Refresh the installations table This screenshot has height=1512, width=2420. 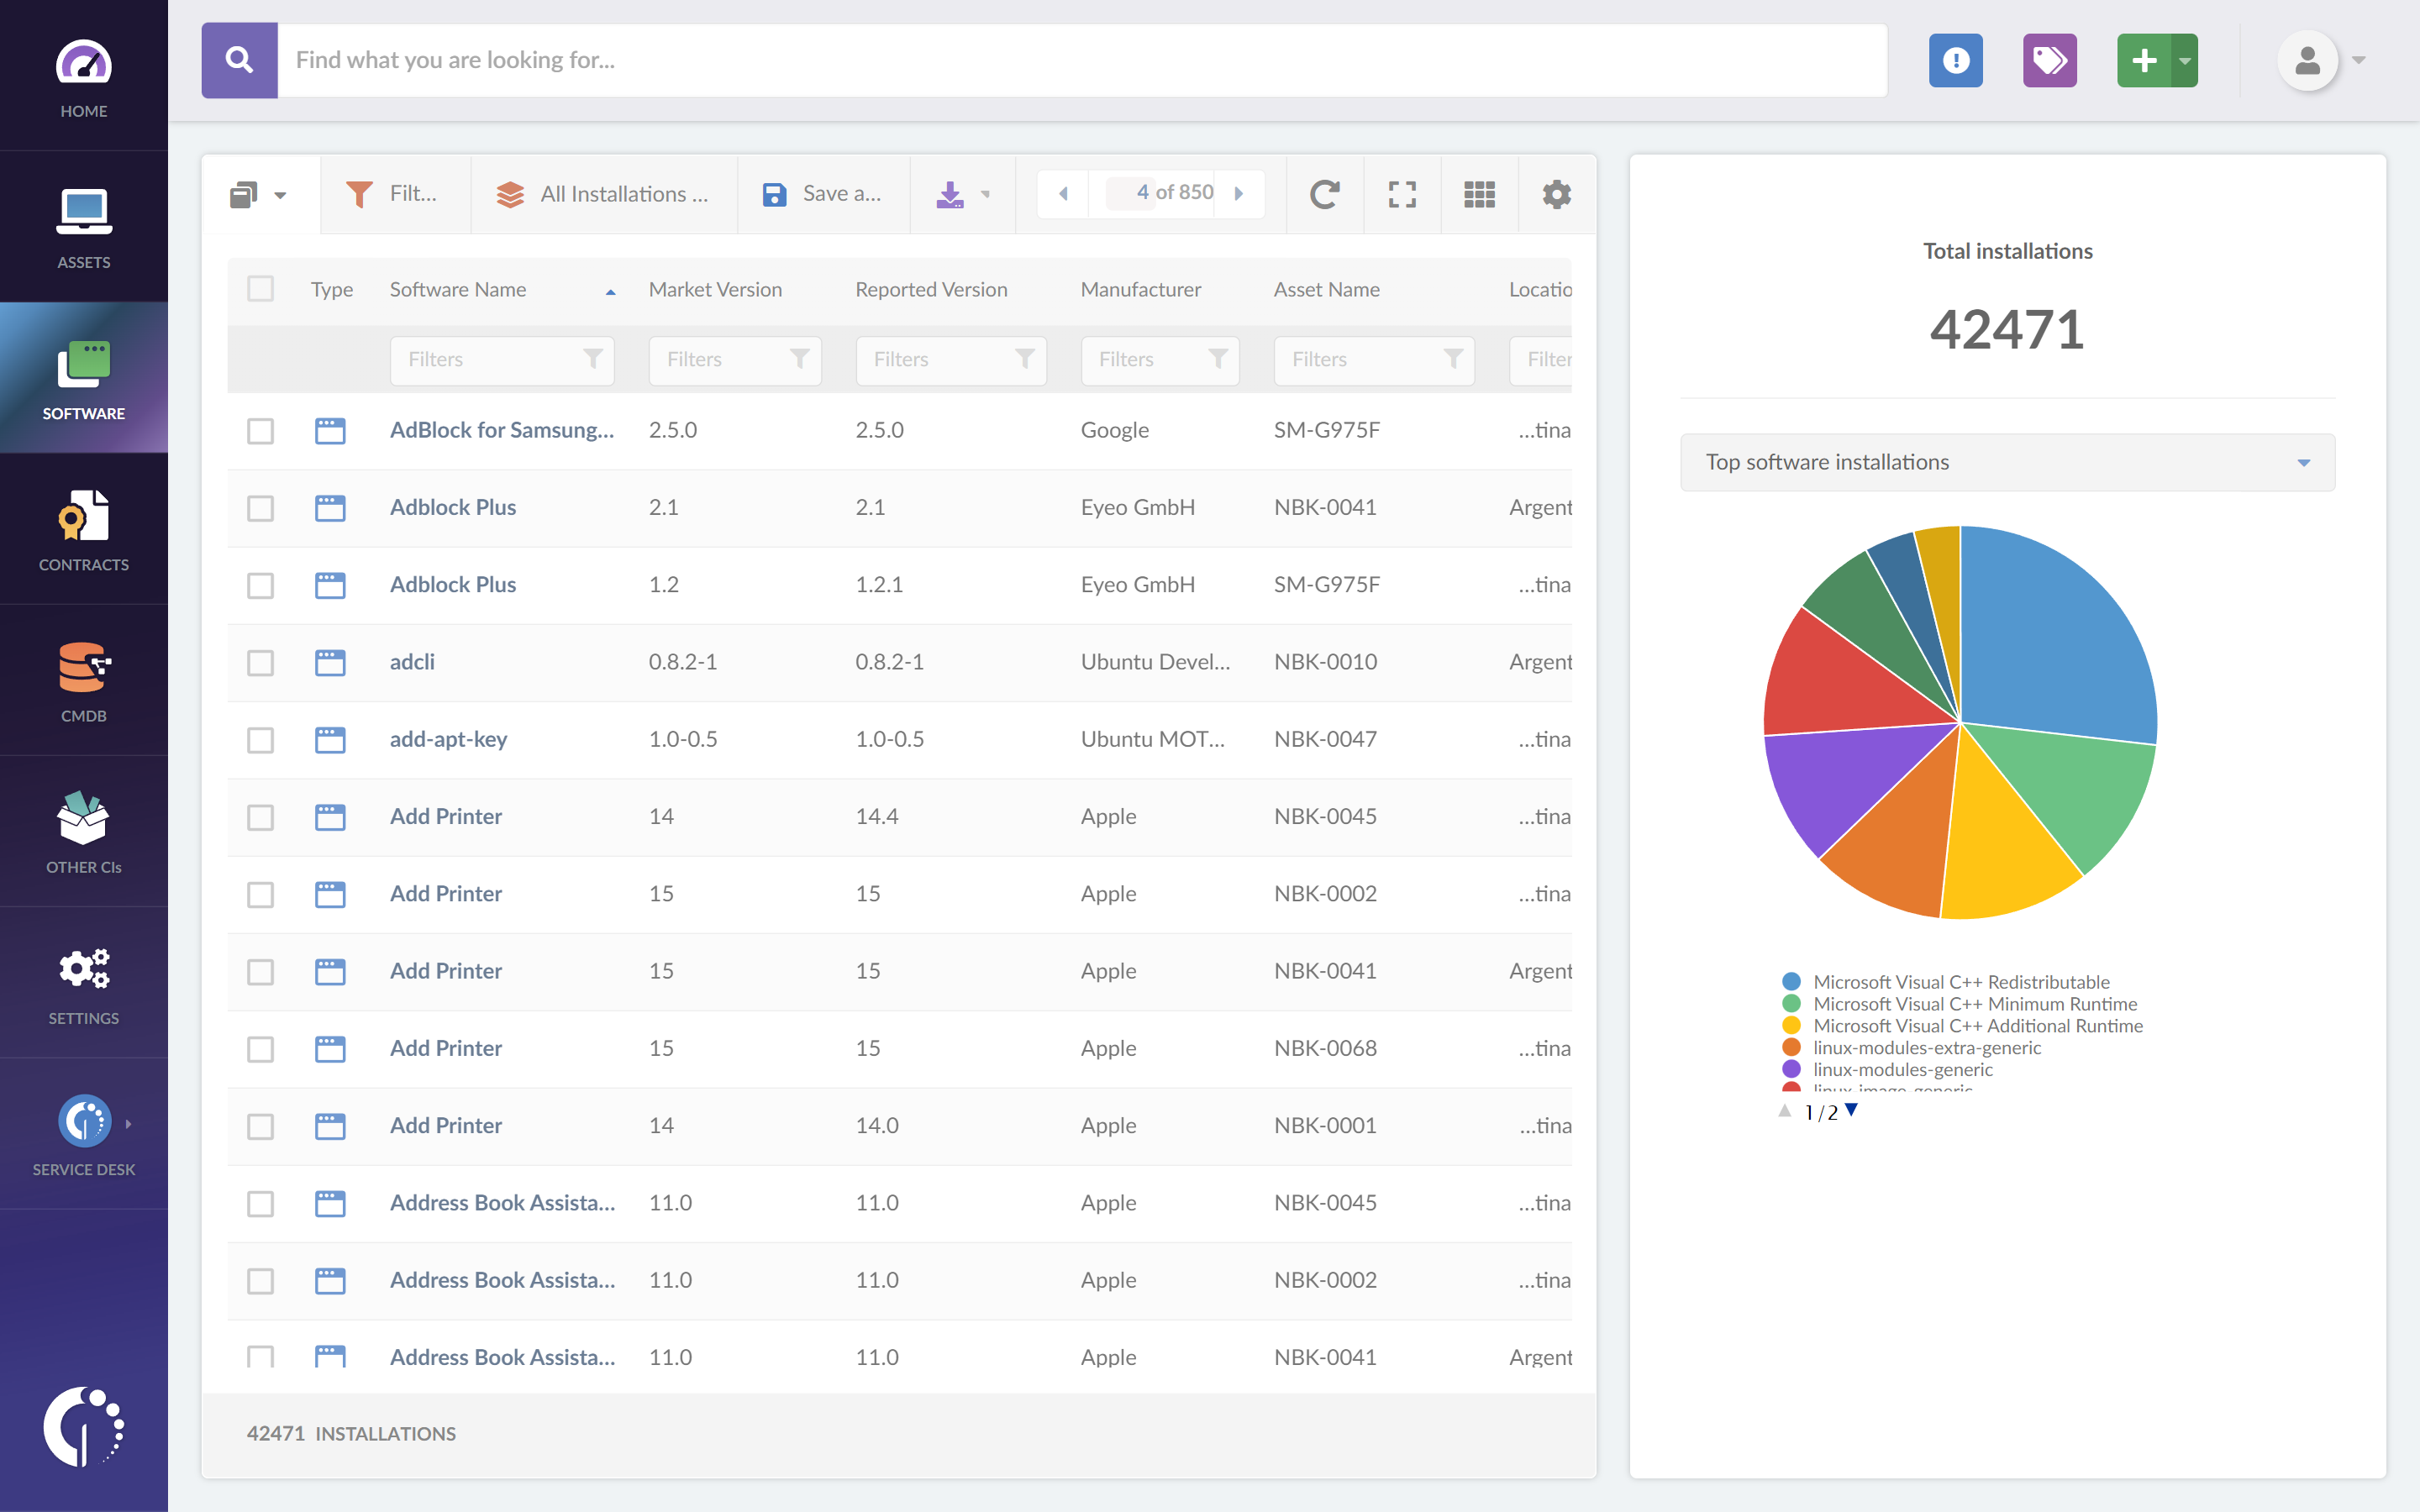1324,193
